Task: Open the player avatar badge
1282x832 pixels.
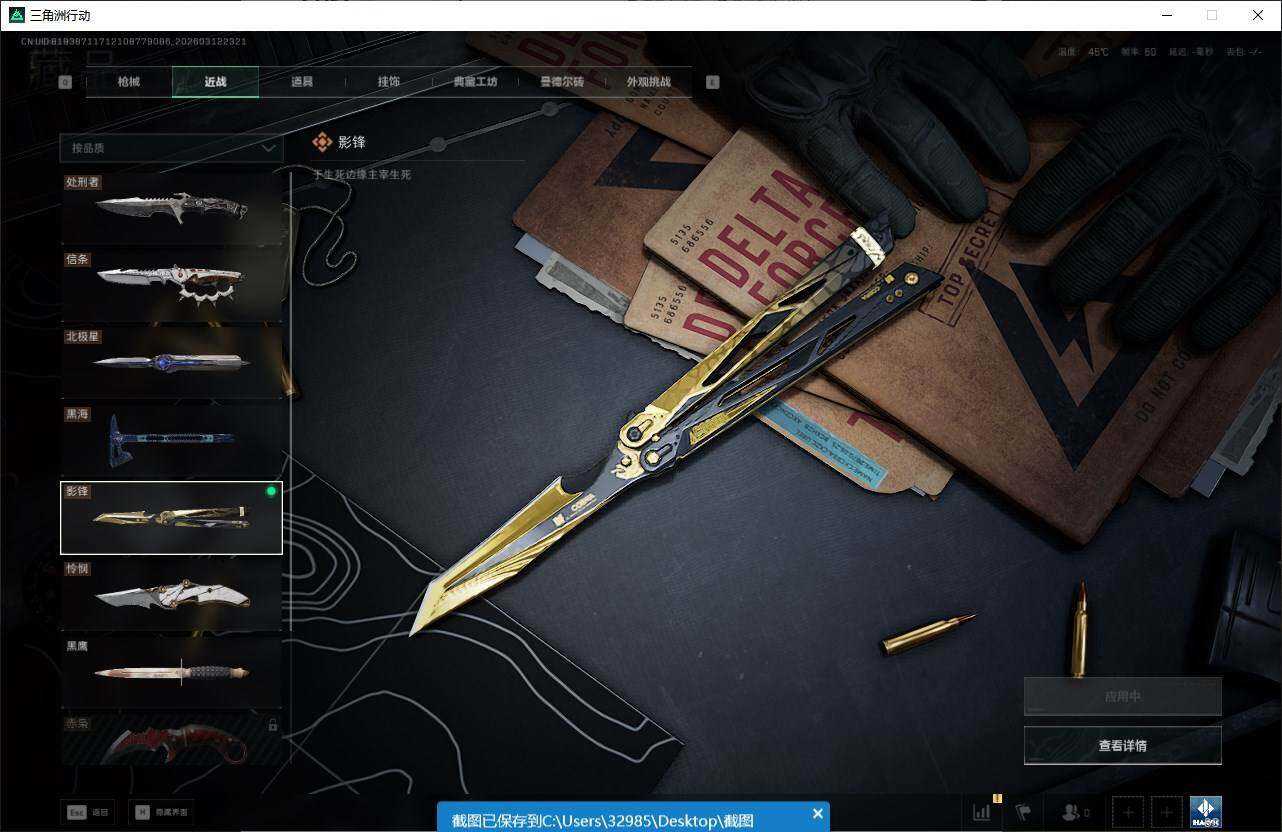Action: point(1205,812)
